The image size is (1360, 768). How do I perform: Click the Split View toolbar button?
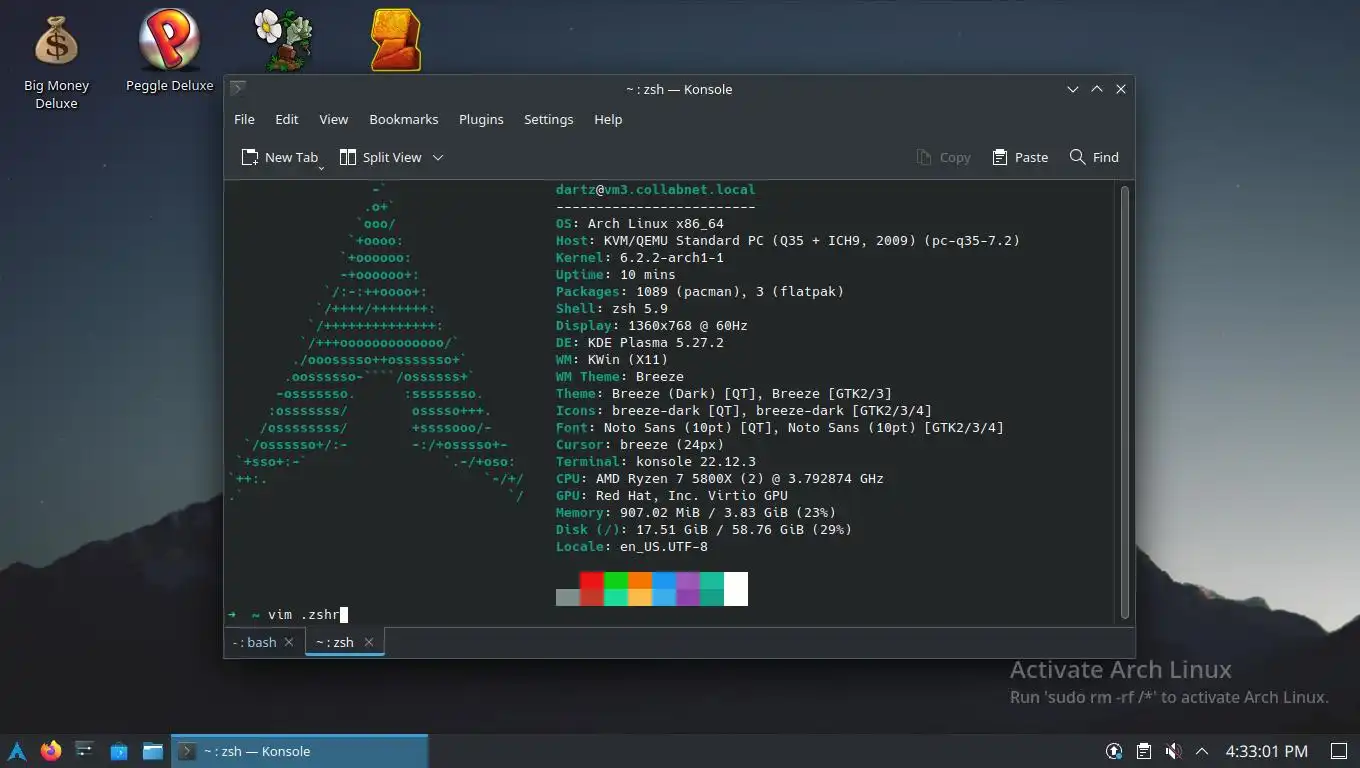click(380, 157)
